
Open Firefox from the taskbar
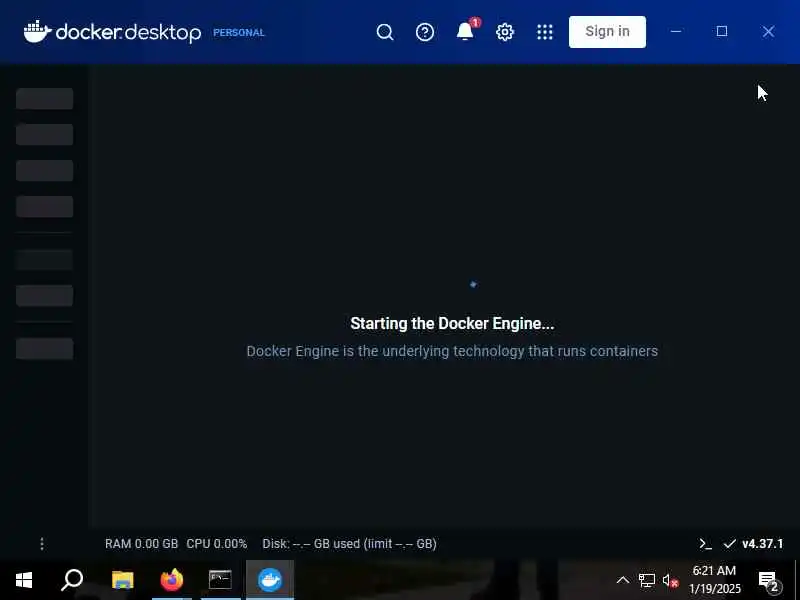(x=172, y=580)
